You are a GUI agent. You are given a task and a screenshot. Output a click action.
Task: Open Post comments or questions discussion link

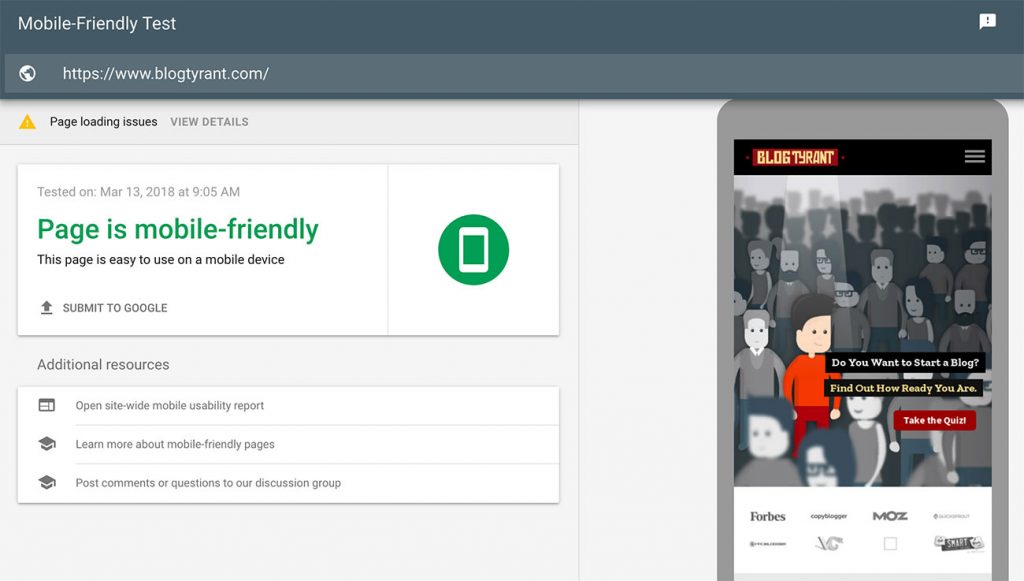[x=208, y=483]
